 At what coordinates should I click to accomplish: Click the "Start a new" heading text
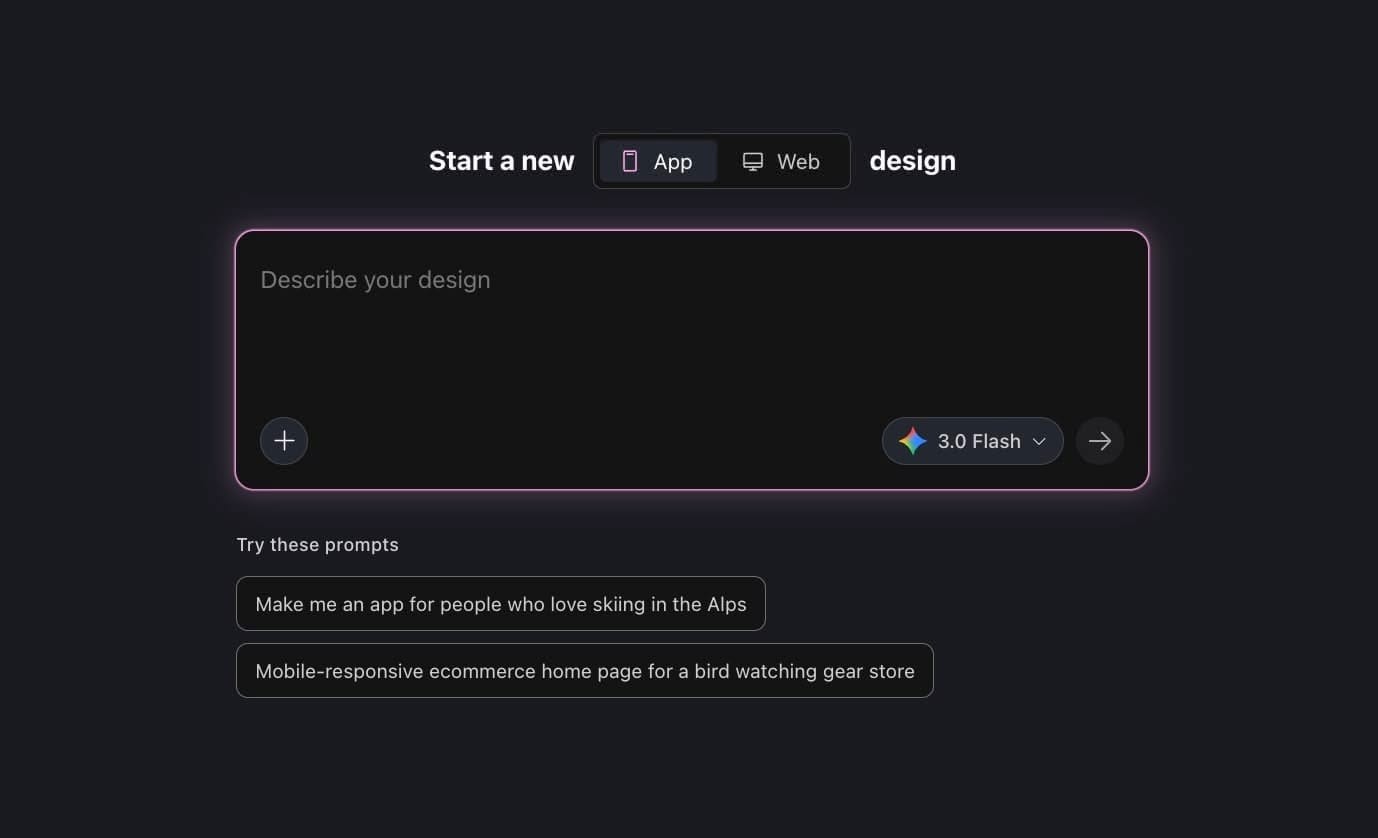coord(501,161)
